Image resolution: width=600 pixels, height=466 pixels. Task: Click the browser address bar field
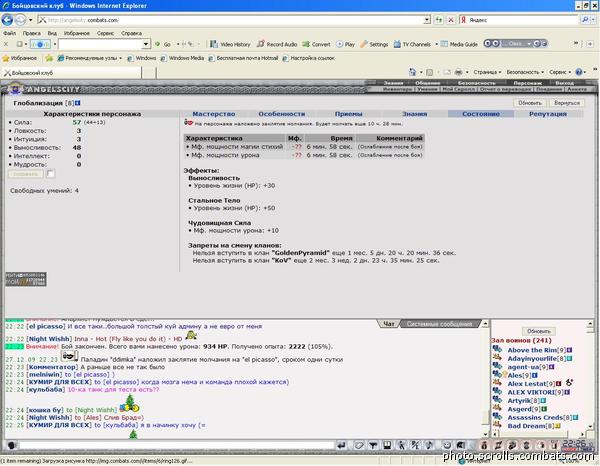click(x=232, y=20)
